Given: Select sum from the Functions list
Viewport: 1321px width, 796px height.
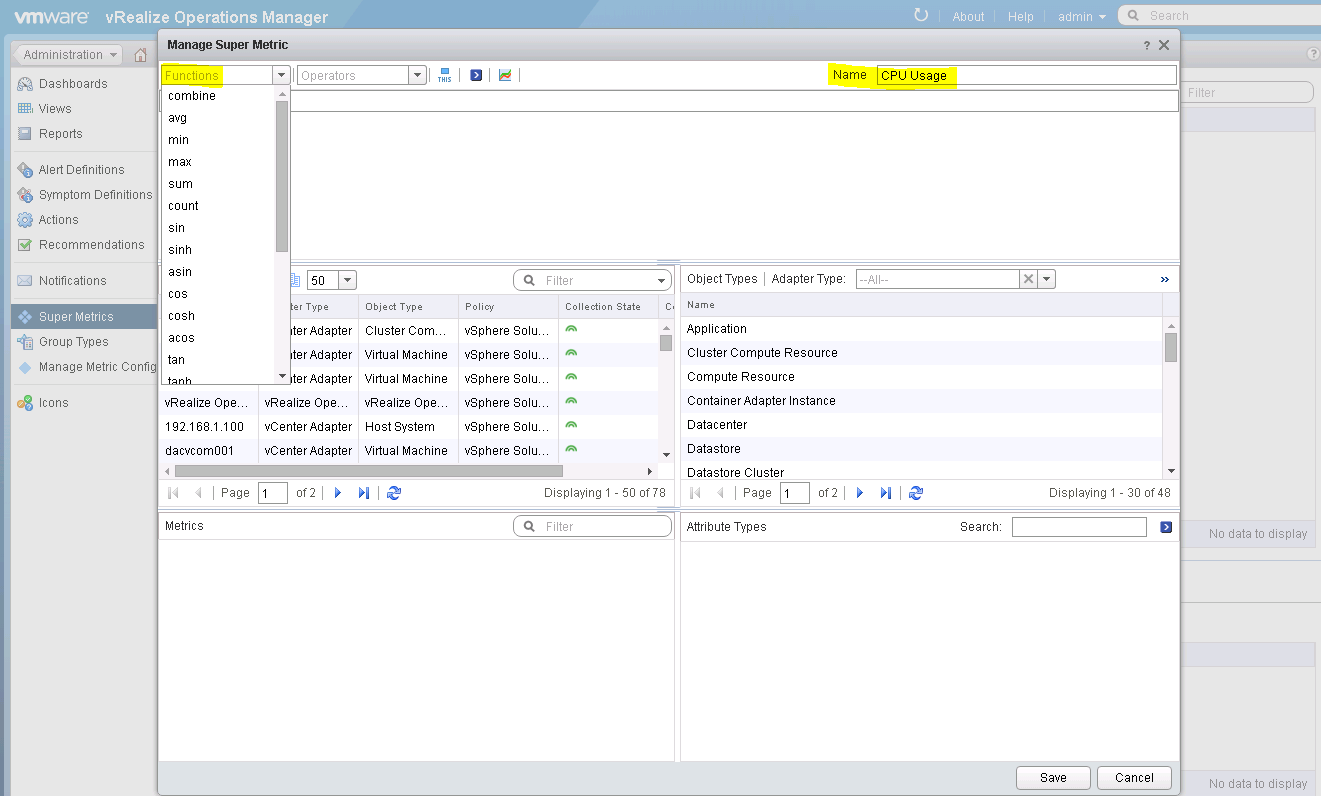Looking at the screenshot, I should [218, 184].
